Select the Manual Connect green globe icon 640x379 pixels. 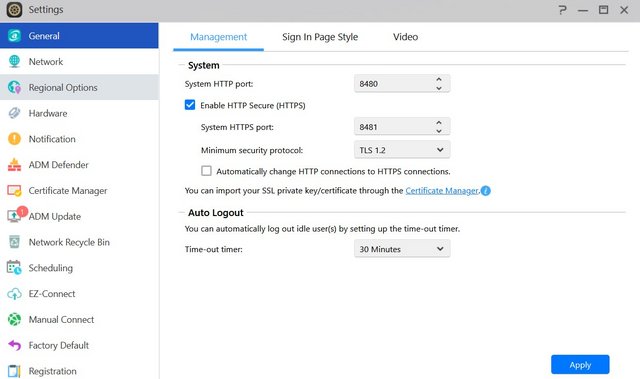pos(14,319)
